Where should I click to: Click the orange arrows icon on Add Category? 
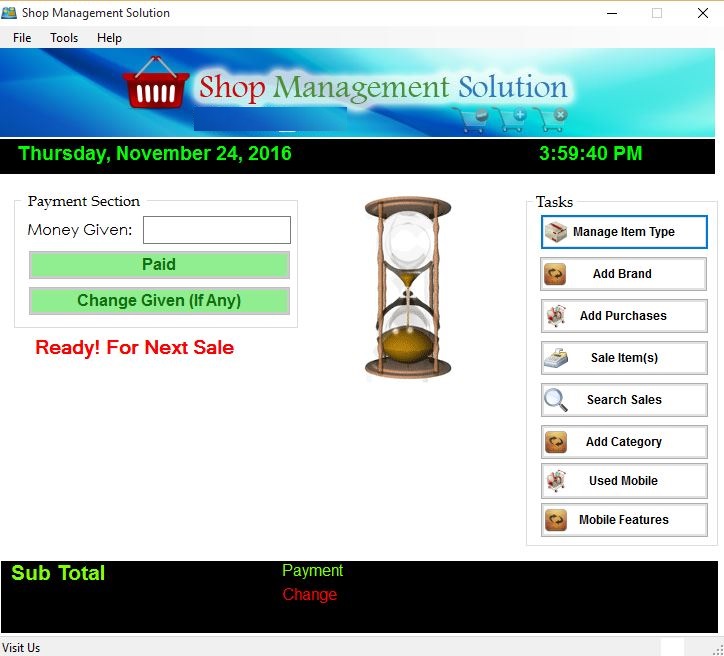555,442
